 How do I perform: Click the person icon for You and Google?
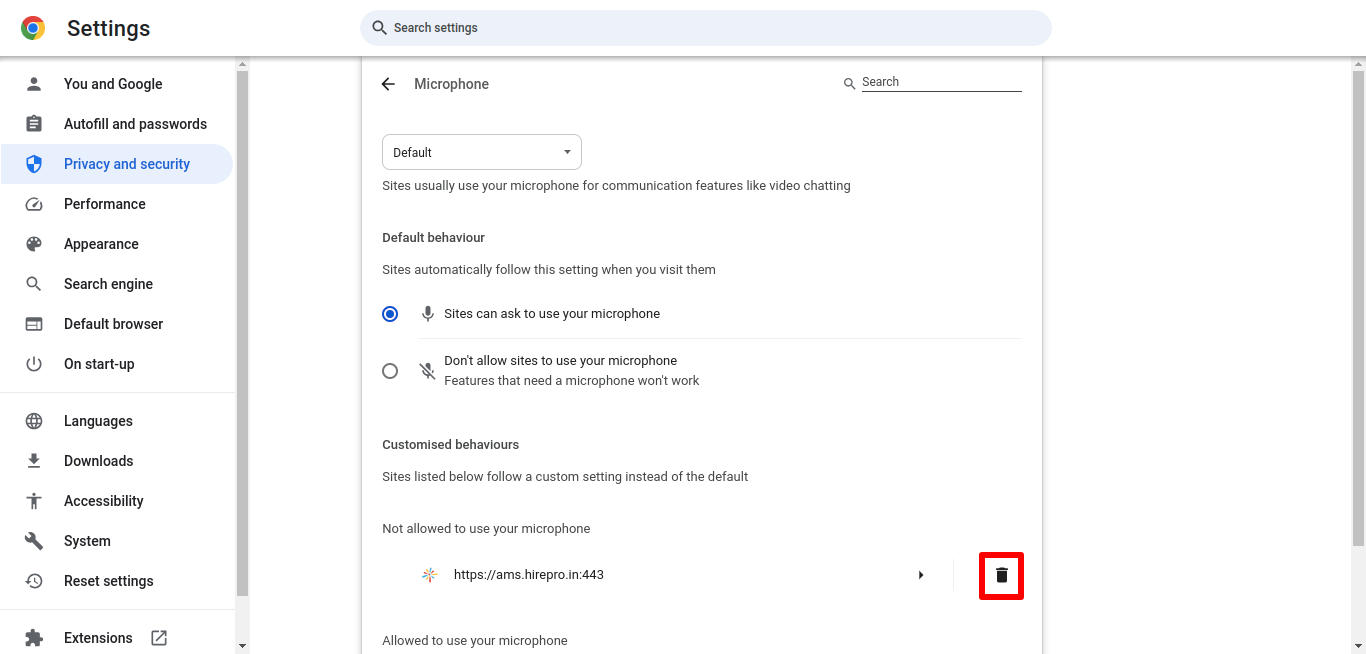pyautogui.click(x=34, y=84)
